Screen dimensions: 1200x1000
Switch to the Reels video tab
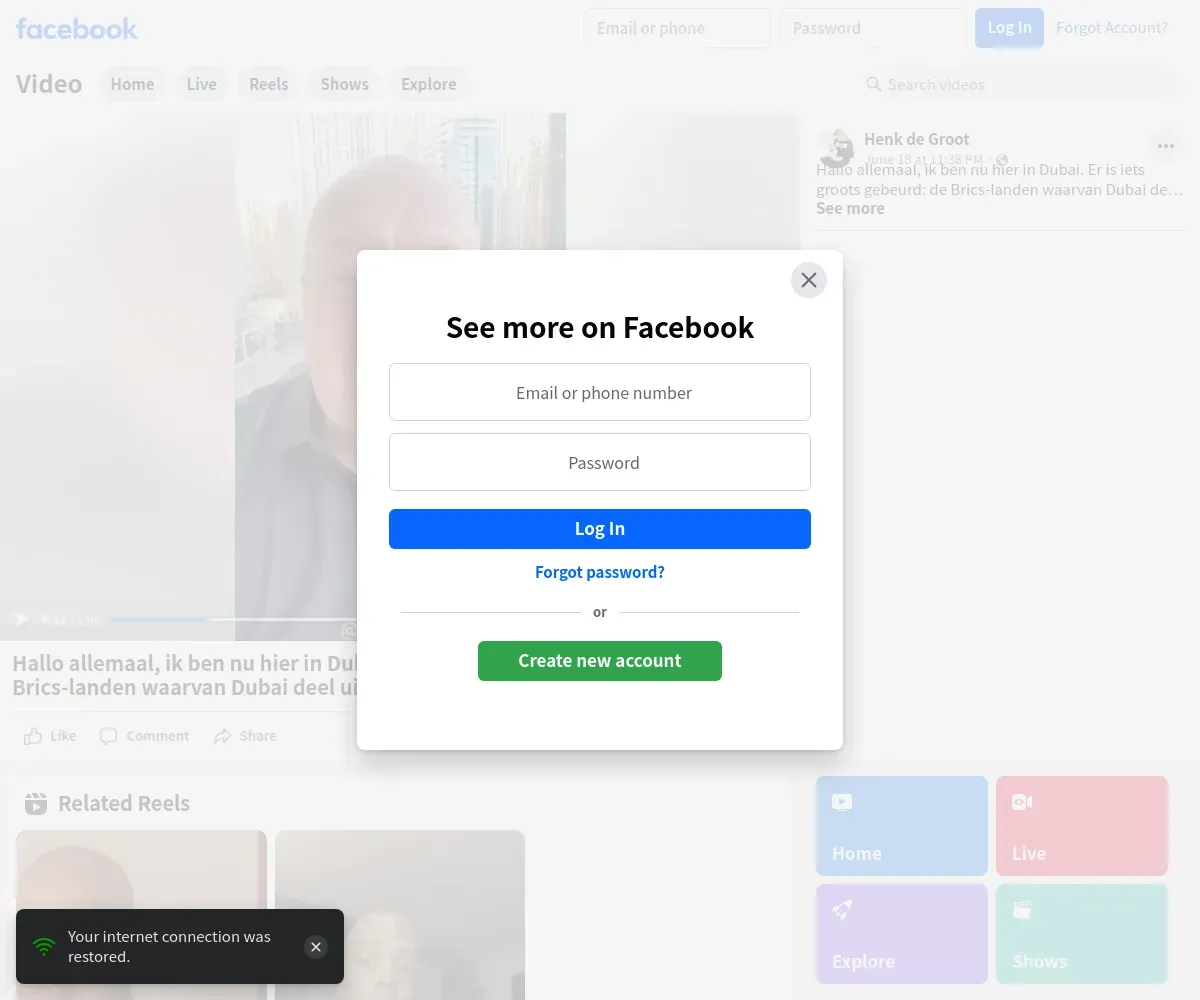268,84
